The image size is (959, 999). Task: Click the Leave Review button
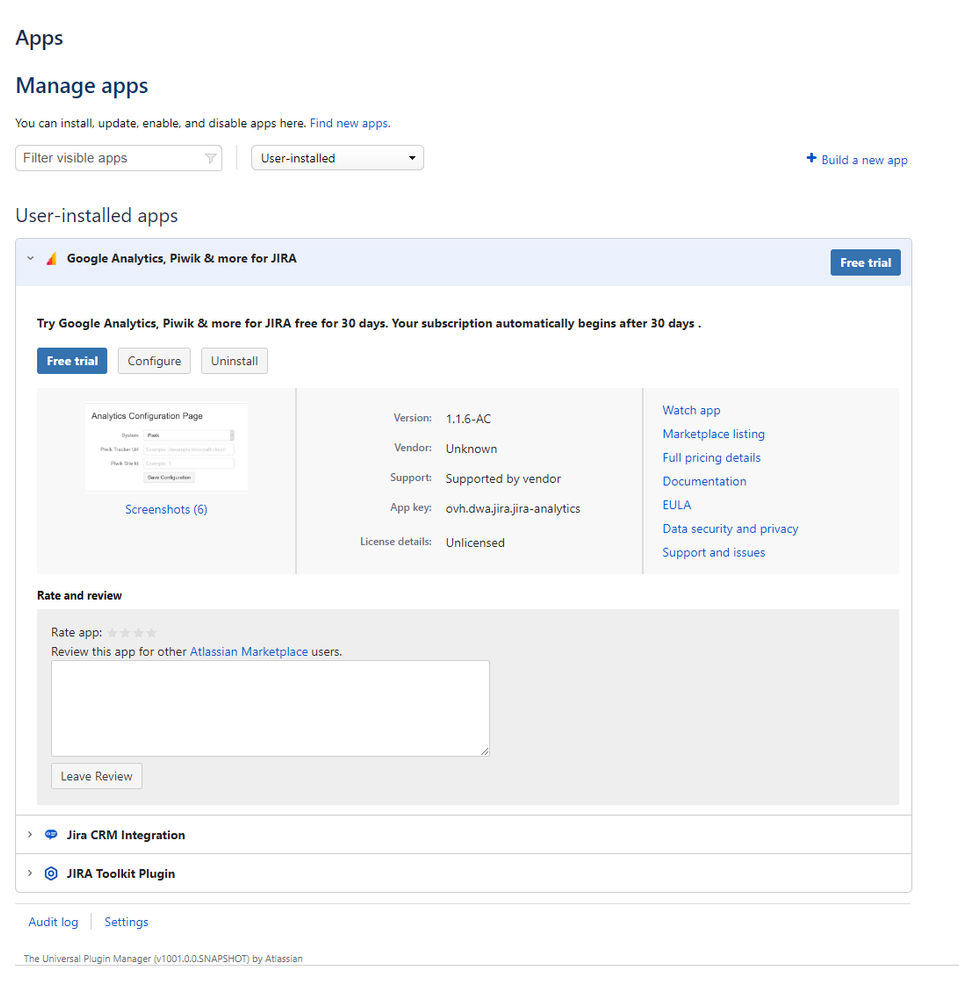point(96,776)
